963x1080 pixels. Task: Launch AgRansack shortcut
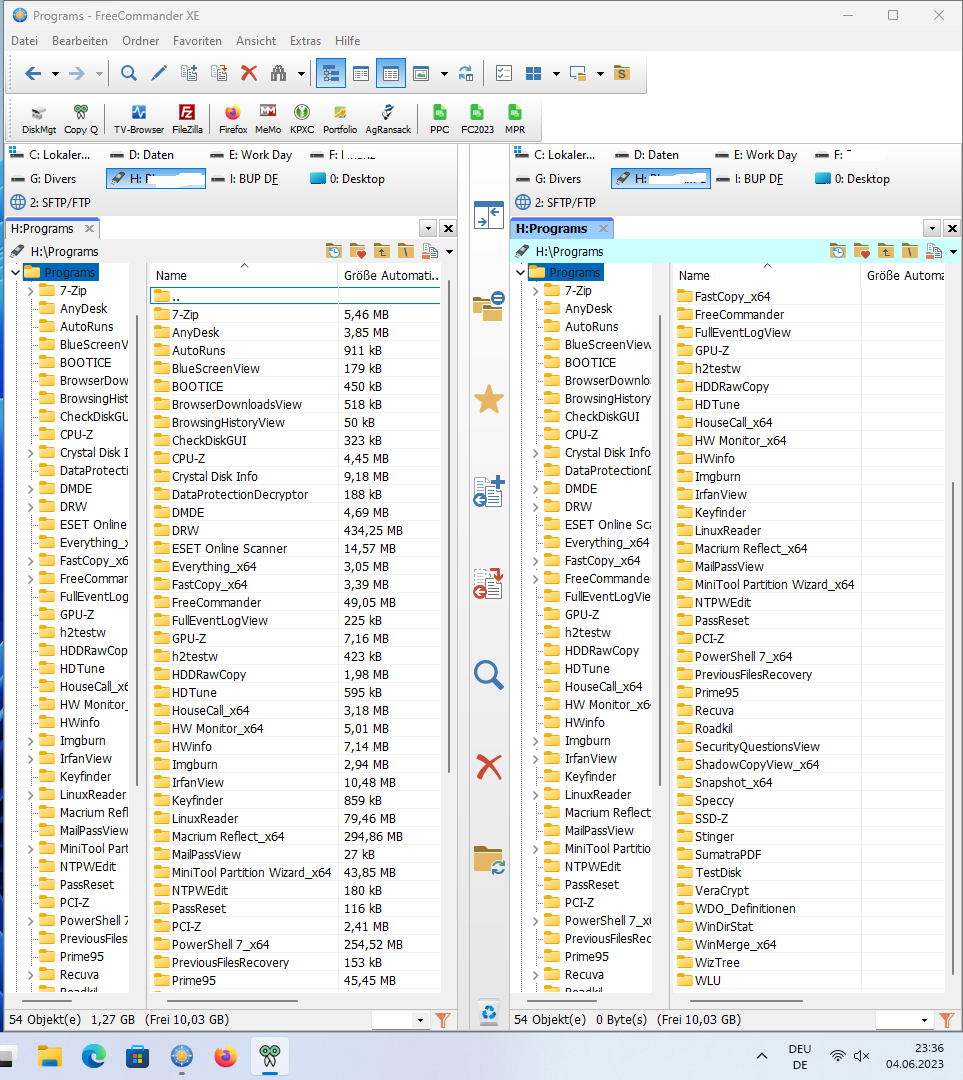coord(388,120)
